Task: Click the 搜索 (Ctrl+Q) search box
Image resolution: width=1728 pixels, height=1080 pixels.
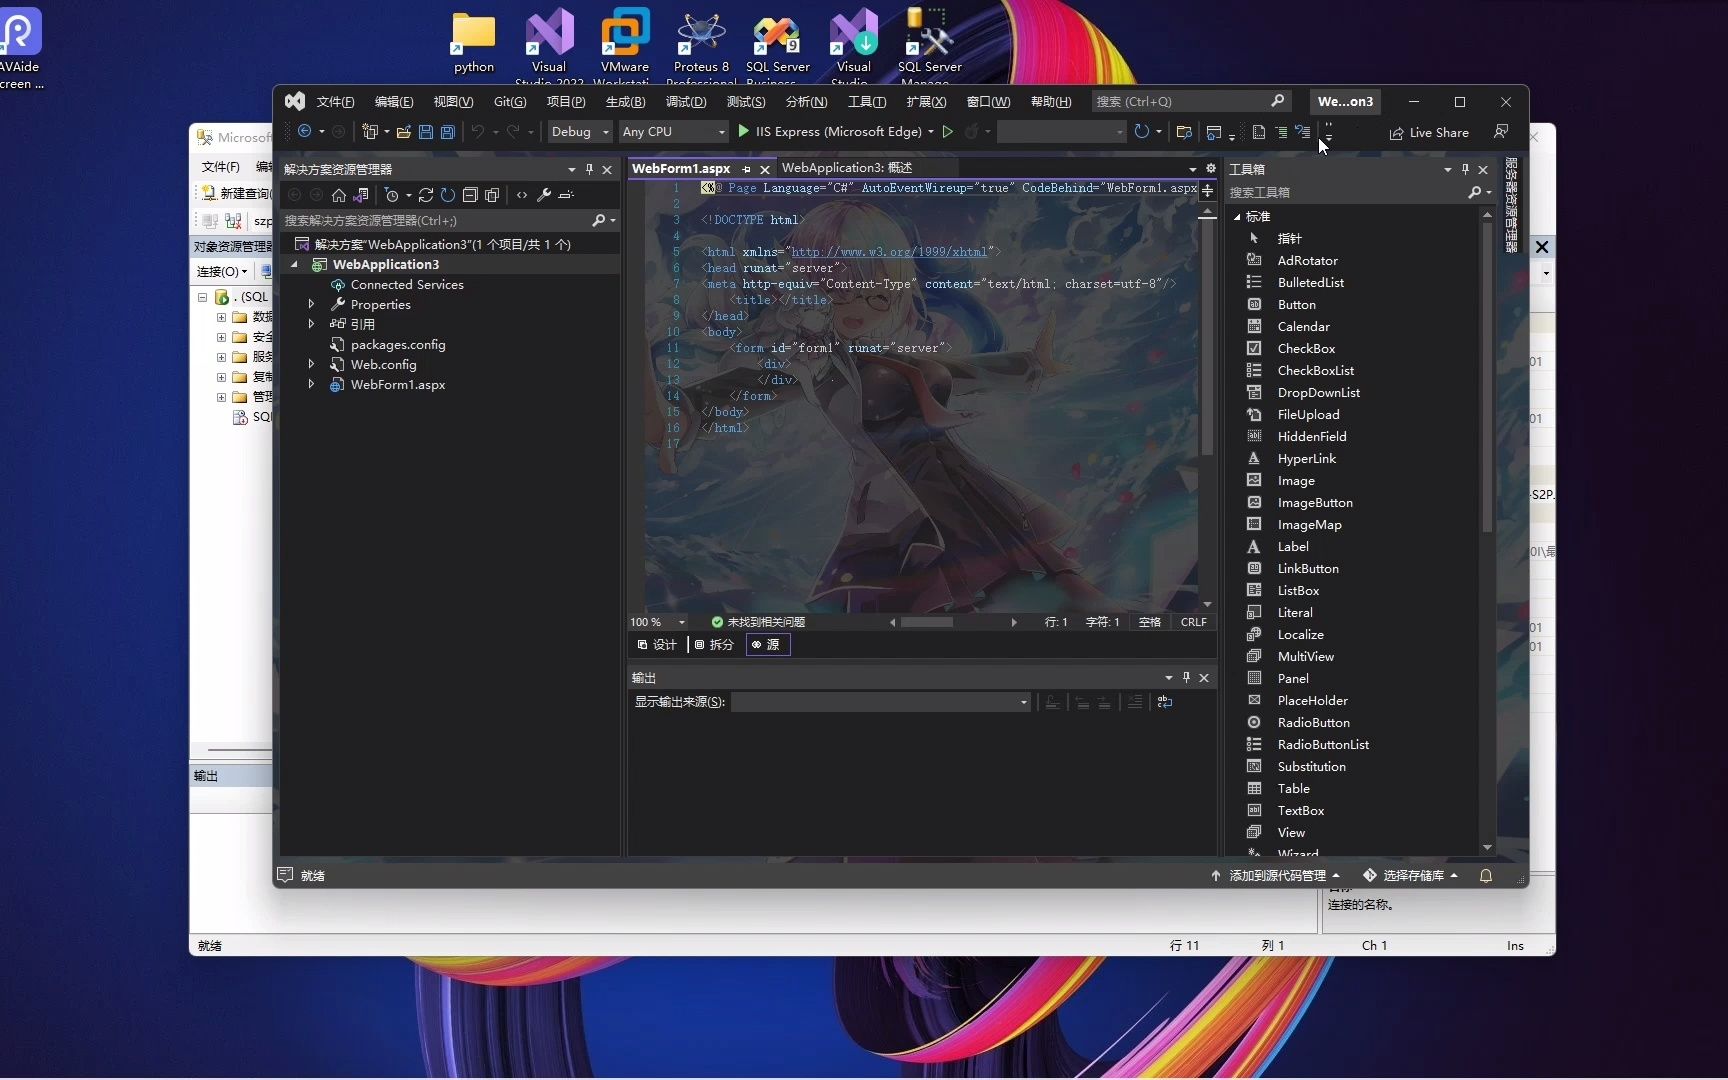Action: point(1190,102)
